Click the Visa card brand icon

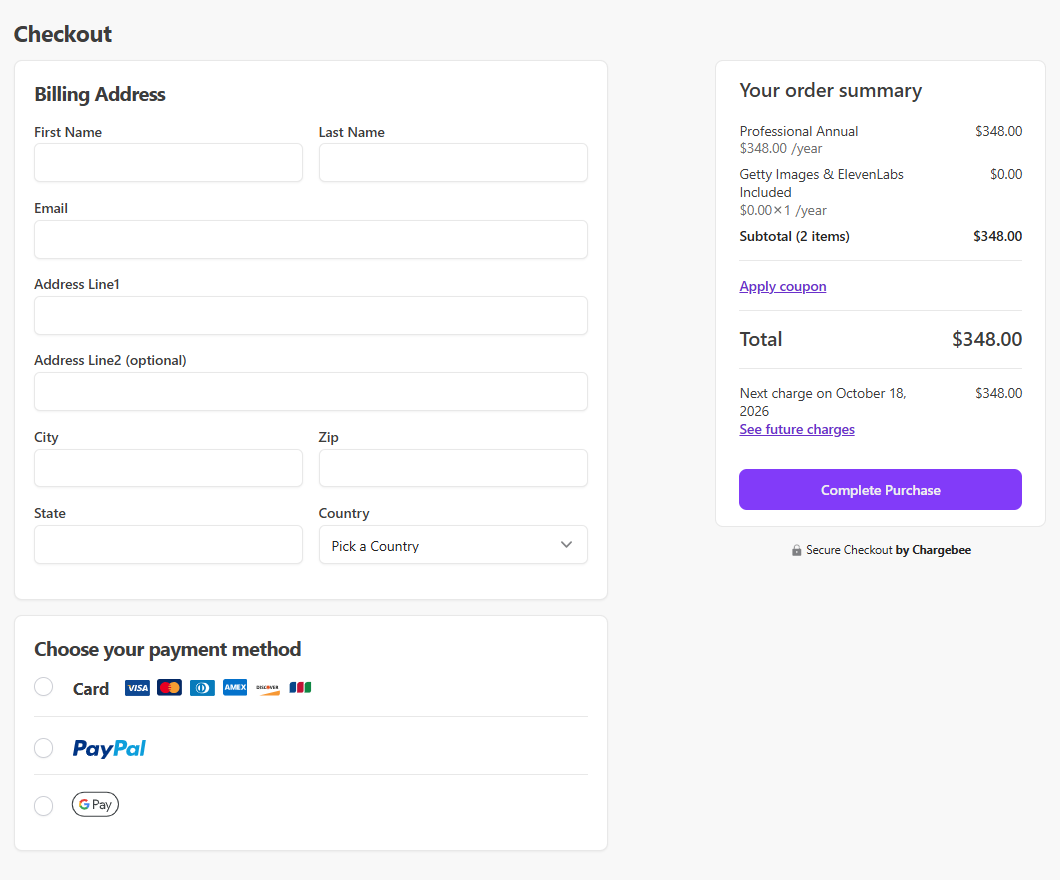click(x=137, y=687)
